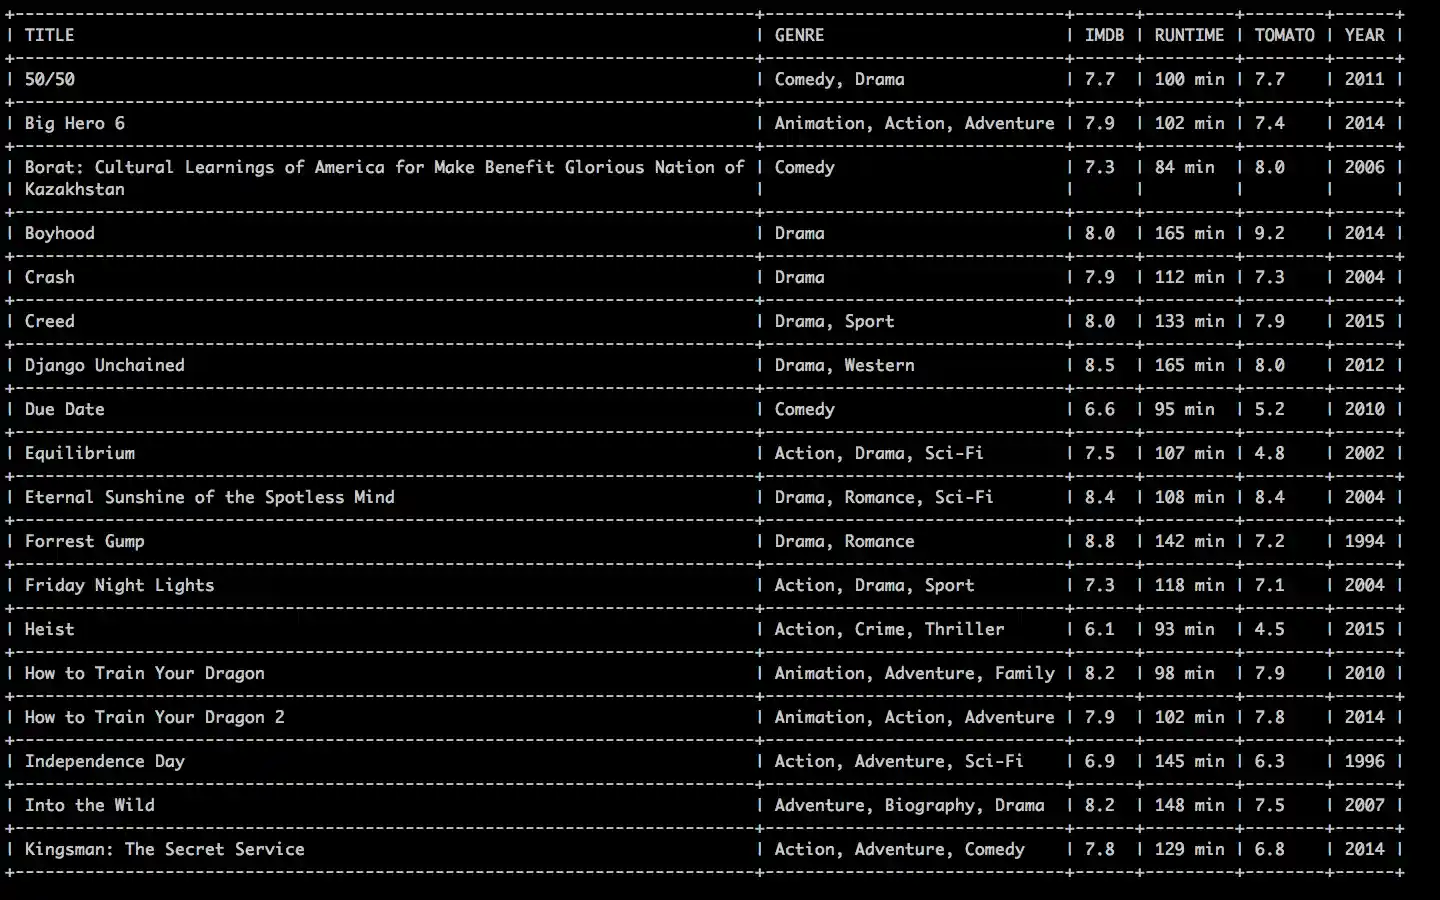Click the year 2002 for Equilibrium

coord(1364,453)
